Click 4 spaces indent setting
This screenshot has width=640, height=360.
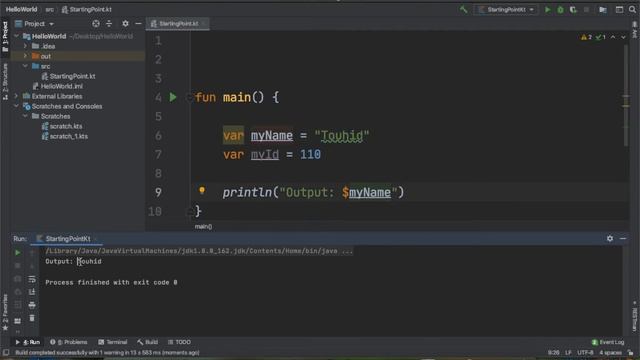610,353
